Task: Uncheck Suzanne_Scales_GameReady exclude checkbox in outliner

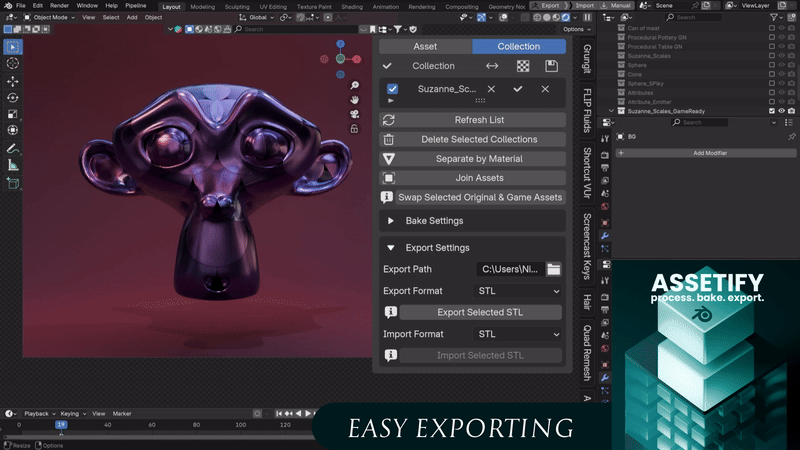Action: point(771,111)
